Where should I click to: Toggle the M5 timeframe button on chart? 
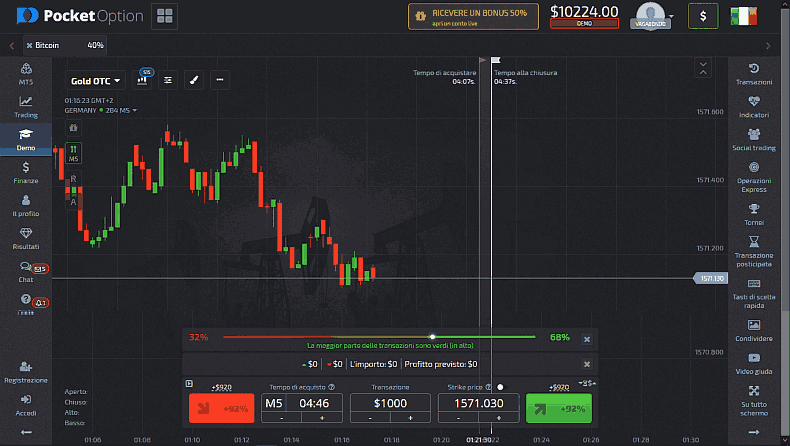[x=73, y=153]
